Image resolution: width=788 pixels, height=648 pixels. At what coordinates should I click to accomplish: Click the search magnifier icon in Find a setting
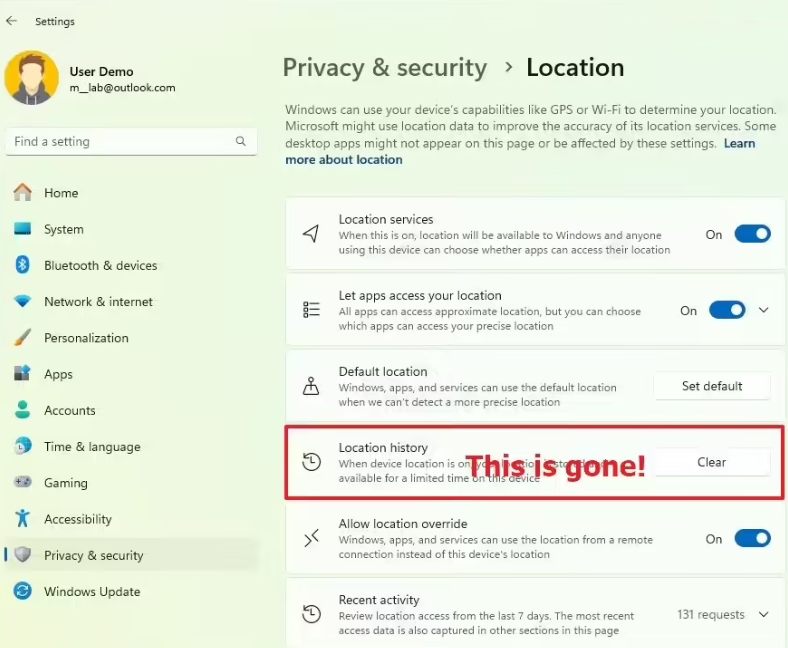pyautogui.click(x=241, y=141)
